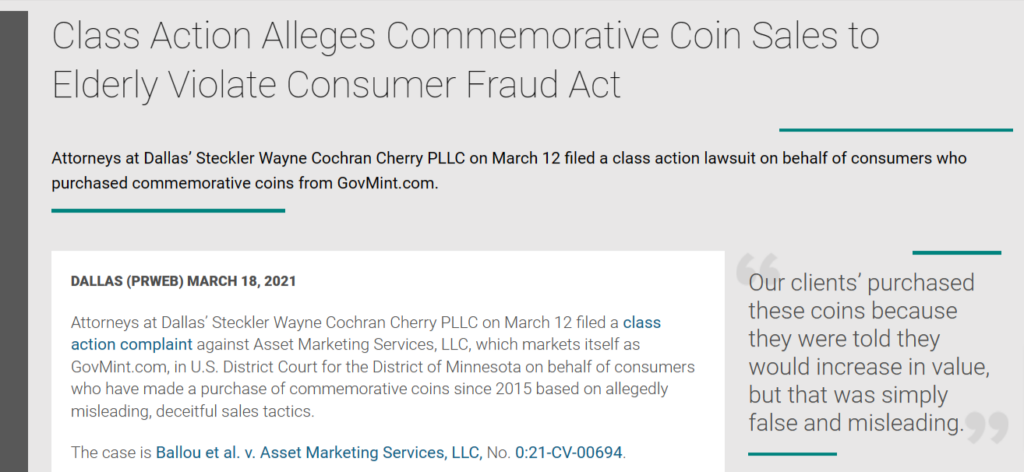The width and height of the screenshot is (1024, 472).
Task: Click the headline line "Class Action Alleges Commemorative Coin Sales to"
Action: click(465, 35)
